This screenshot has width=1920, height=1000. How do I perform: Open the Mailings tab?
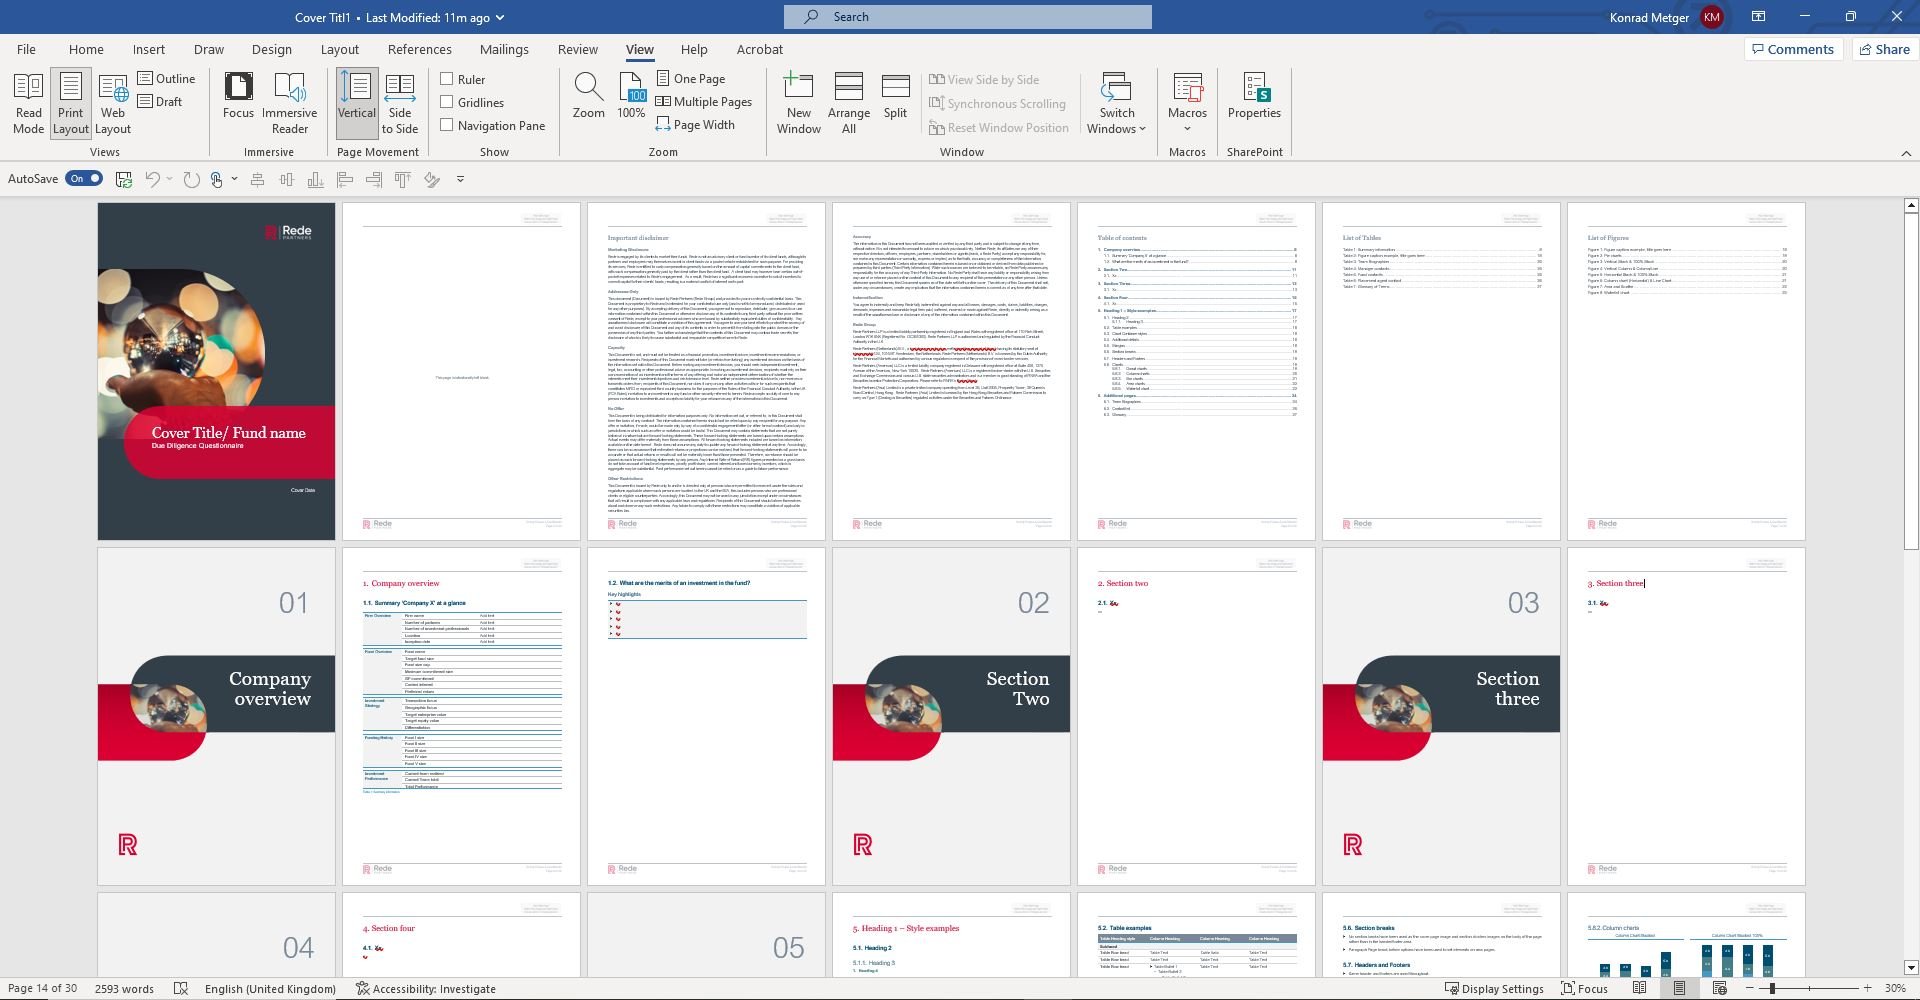(504, 49)
